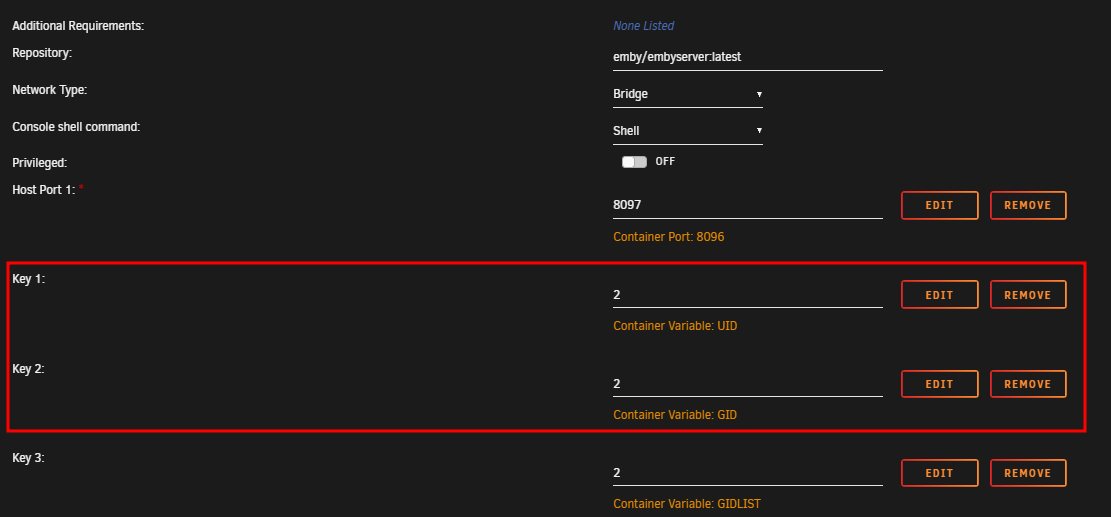Viewport: 1111px width, 517px height.
Task: Remove Key 3 GIDLIST variable
Action: coord(1028,473)
